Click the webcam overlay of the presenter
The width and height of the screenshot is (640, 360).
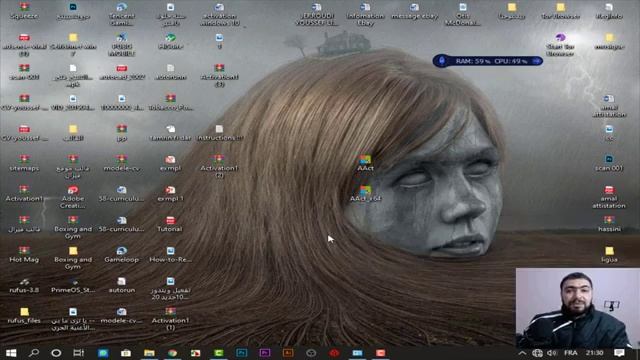pos(578,308)
